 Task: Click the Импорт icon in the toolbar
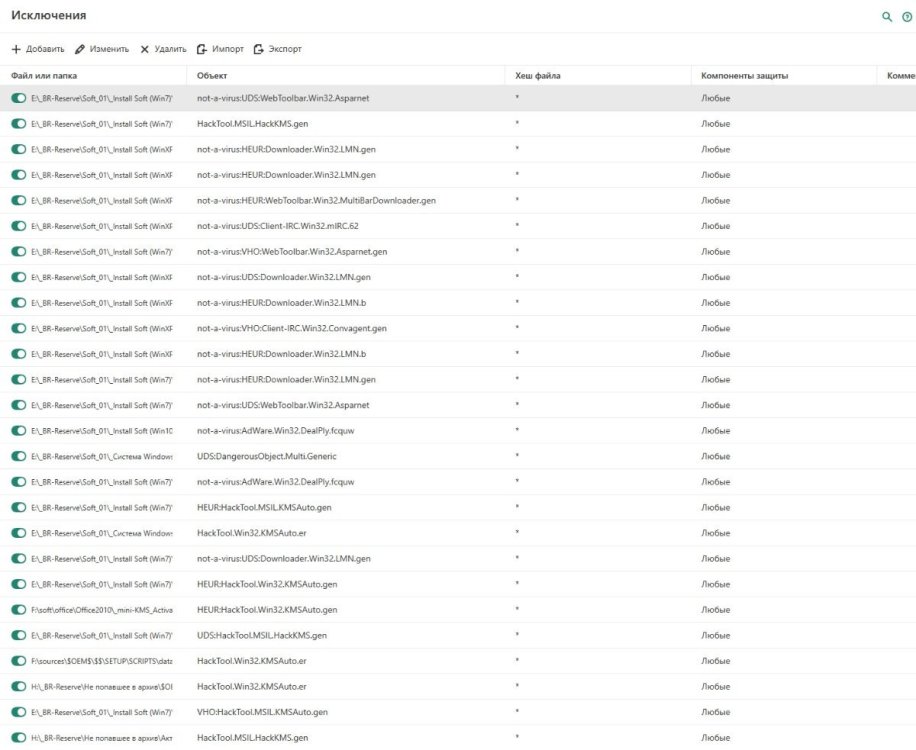pos(202,49)
